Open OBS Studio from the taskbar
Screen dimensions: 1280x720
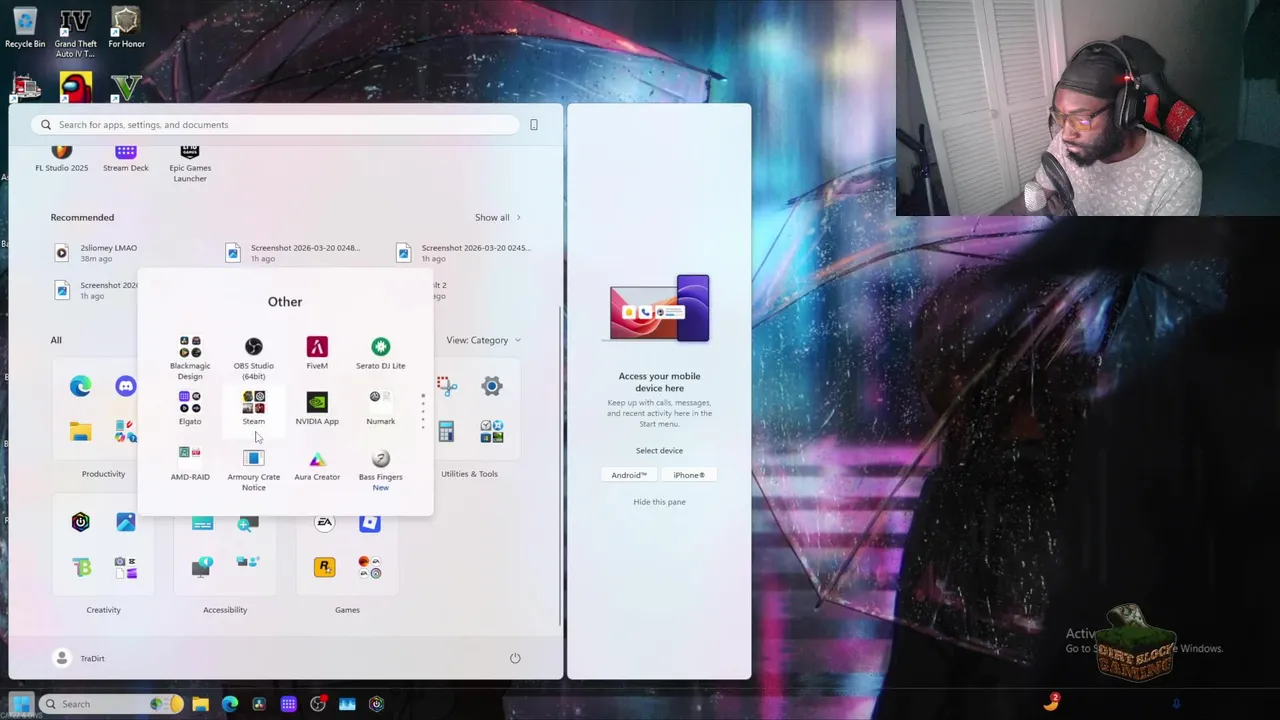(x=318, y=704)
